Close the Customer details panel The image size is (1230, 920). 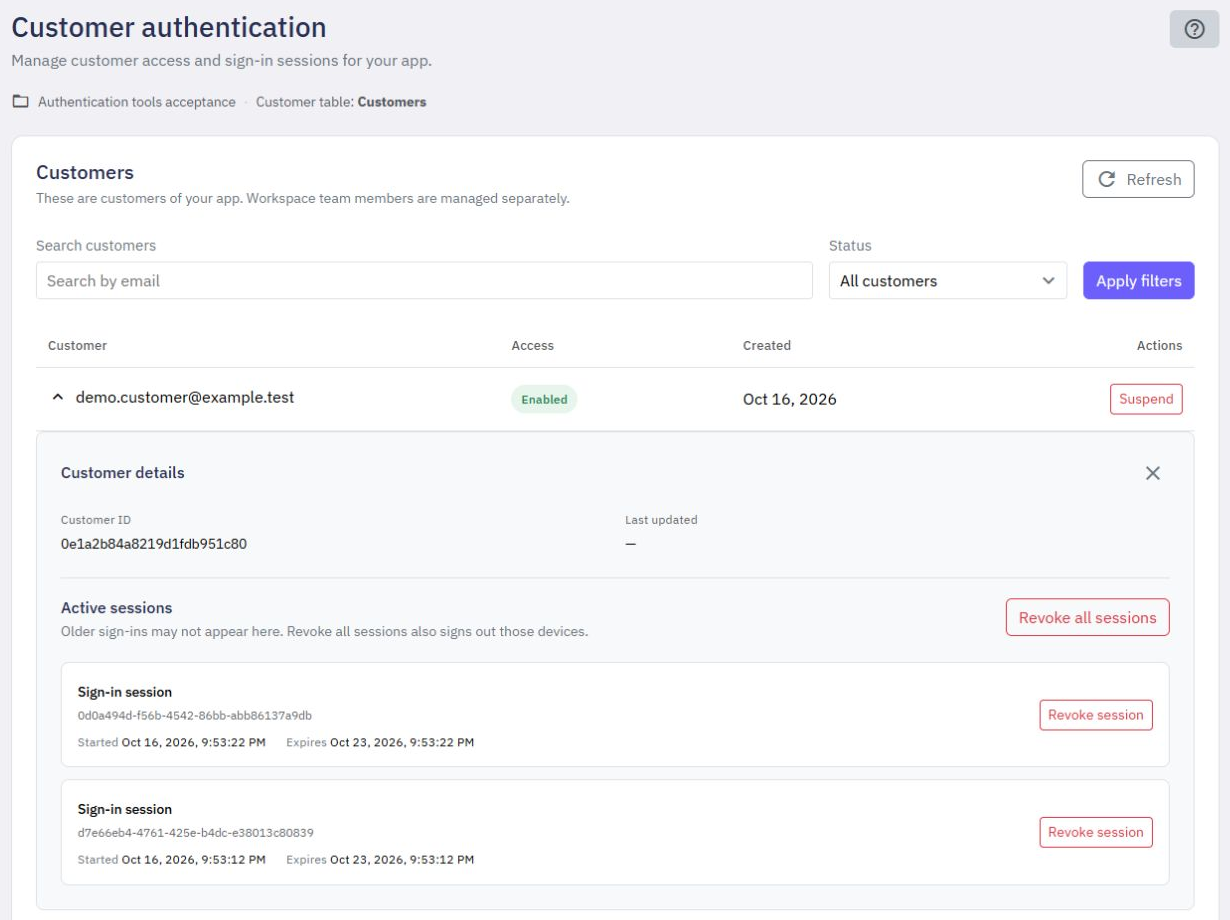click(x=1153, y=473)
